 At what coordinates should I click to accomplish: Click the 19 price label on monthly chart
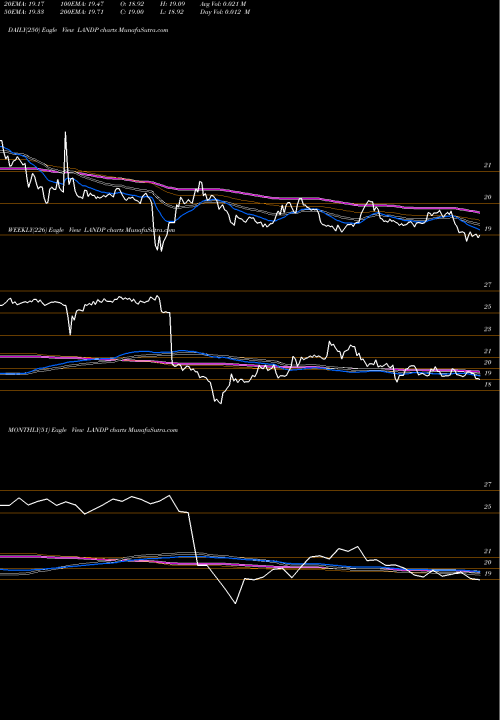[488, 574]
